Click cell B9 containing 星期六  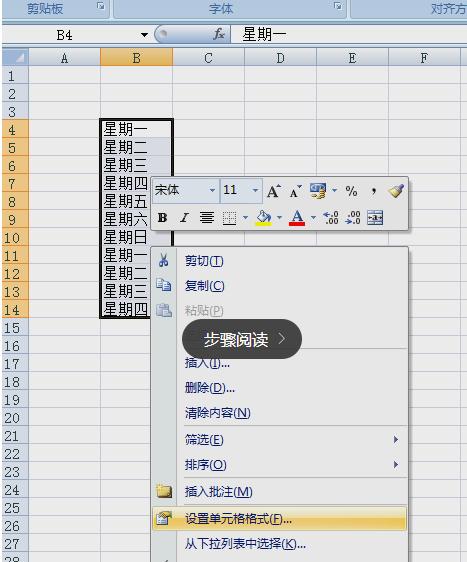coord(125,219)
